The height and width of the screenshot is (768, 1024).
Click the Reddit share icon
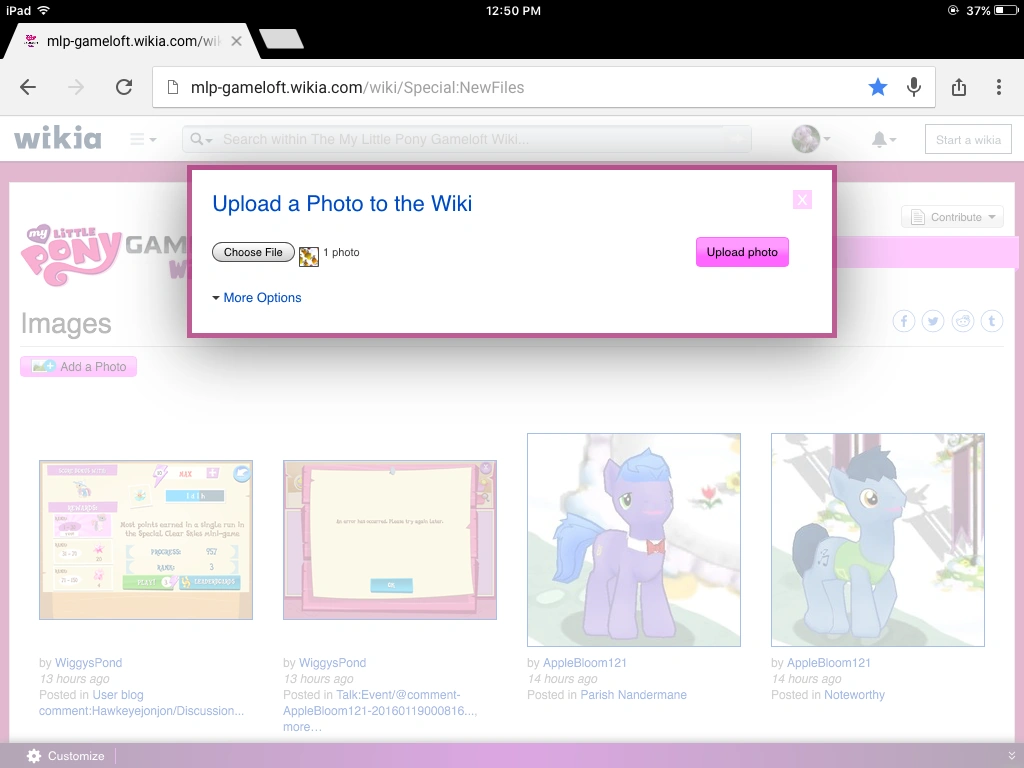click(962, 321)
